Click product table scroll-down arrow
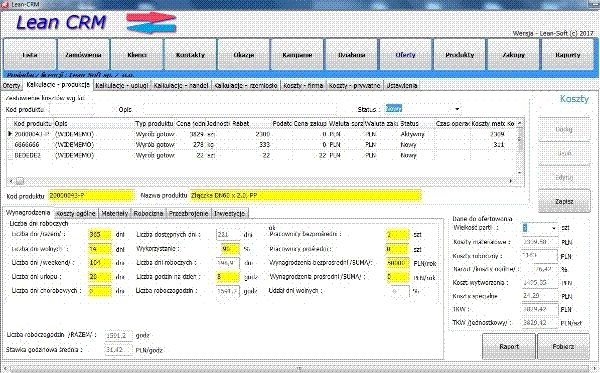Viewport: 600px width, 373px height. [x=520, y=173]
